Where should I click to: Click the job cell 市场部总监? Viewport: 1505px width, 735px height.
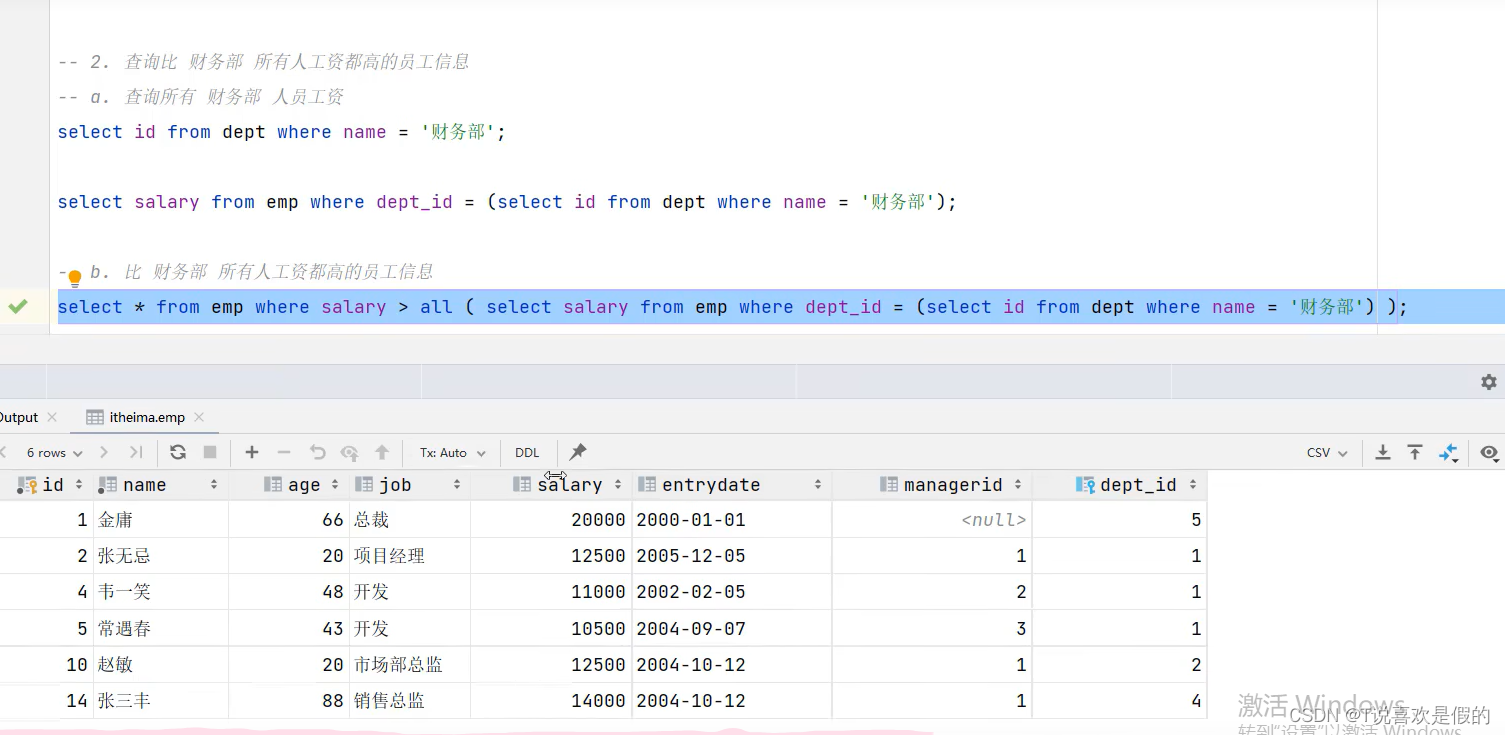[x=410, y=665]
